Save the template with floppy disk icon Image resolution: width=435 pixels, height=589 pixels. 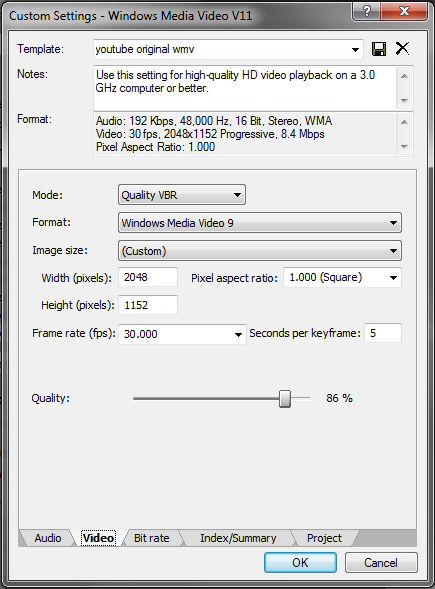pos(379,49)
